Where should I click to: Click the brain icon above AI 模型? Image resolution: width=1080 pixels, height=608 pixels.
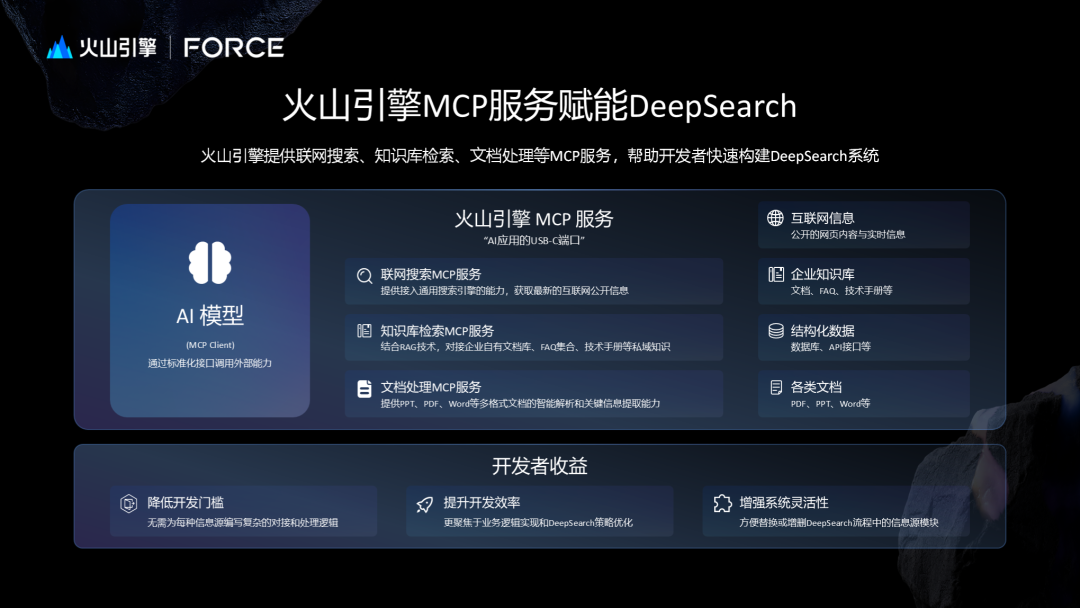coord(210,263)
